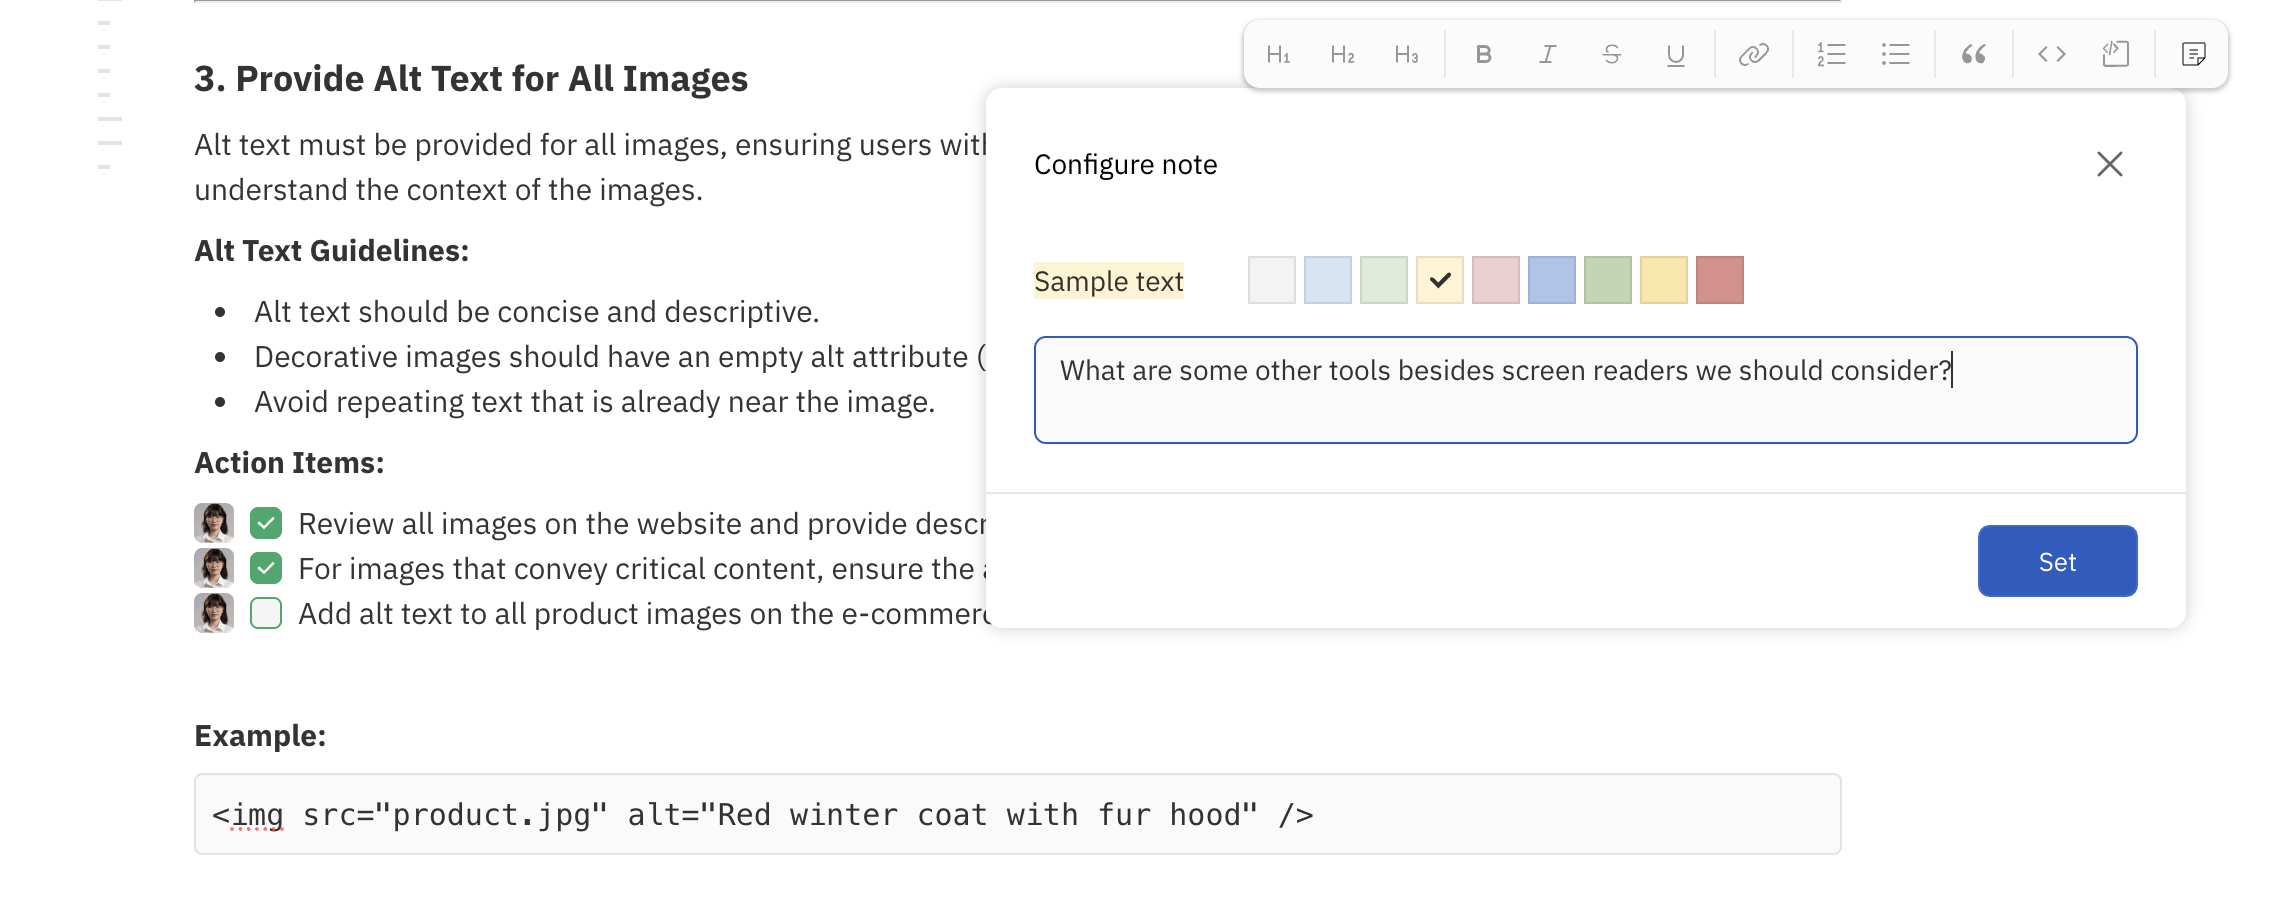Uncheck 'For images that convey critical content' item

pyautogui.click(x=266, y=568)
